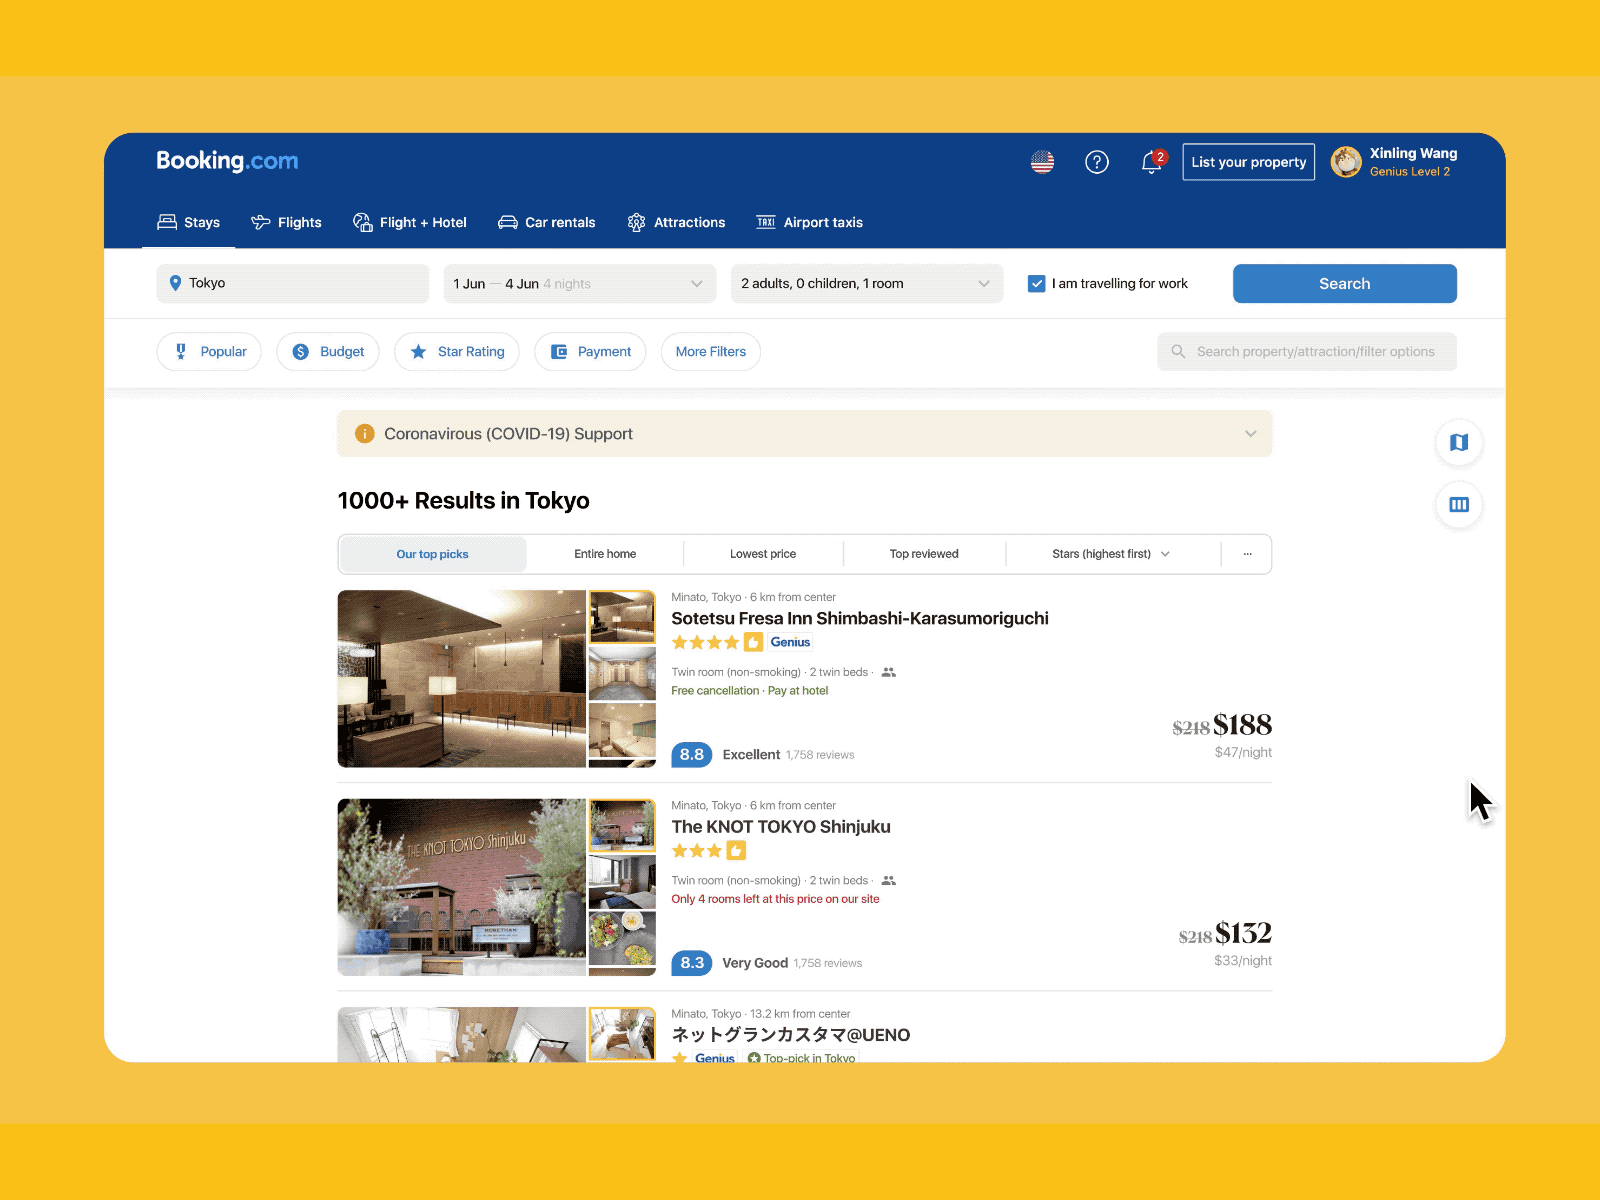Sort by Lowest price
The image size is (1600, 1200).
[x=763, y=554]
